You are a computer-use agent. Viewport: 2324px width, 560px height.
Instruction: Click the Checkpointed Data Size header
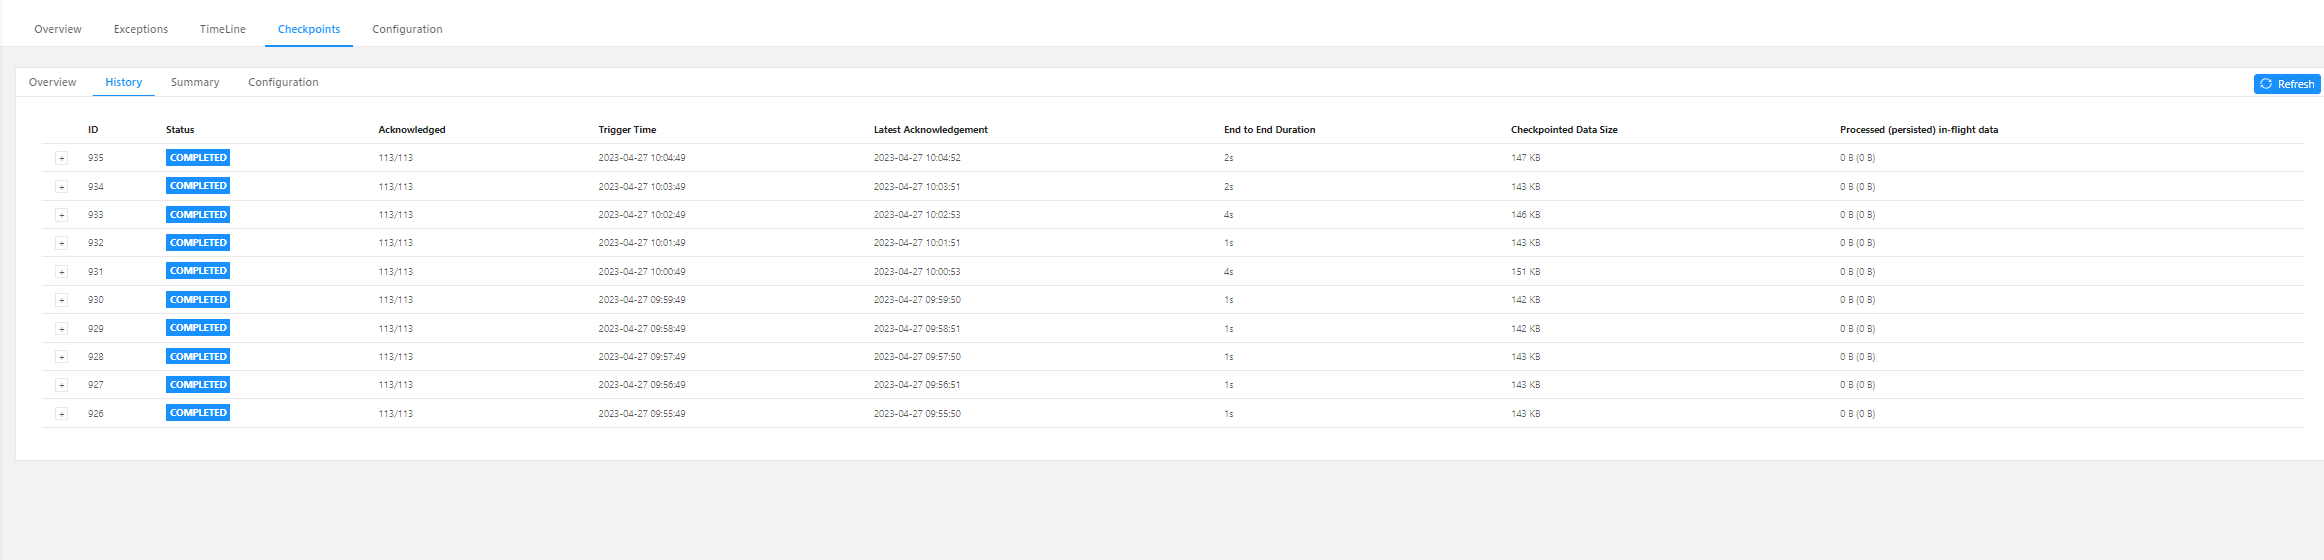(1564, 130)
